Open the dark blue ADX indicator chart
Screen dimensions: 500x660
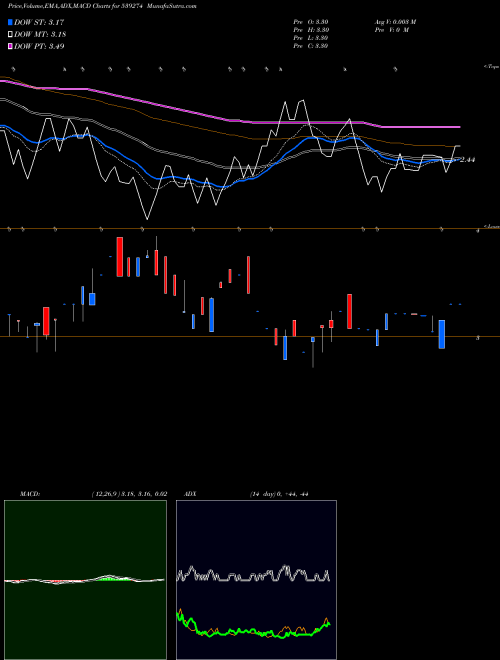(256, 580)
